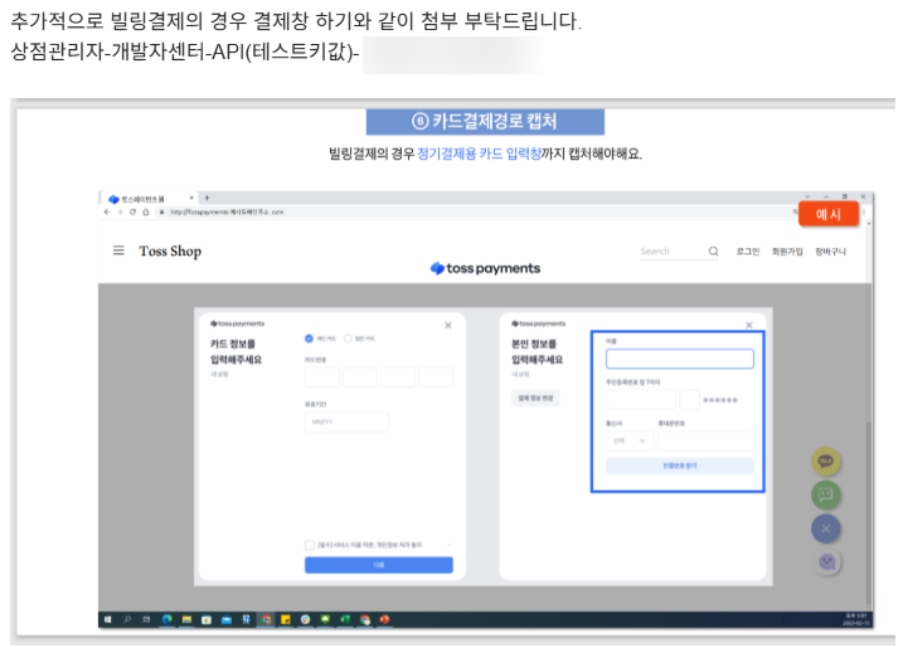Click 회원가입 in the shop header
The height and width of the screenshot is (647, 902).
tap(787, 251)
